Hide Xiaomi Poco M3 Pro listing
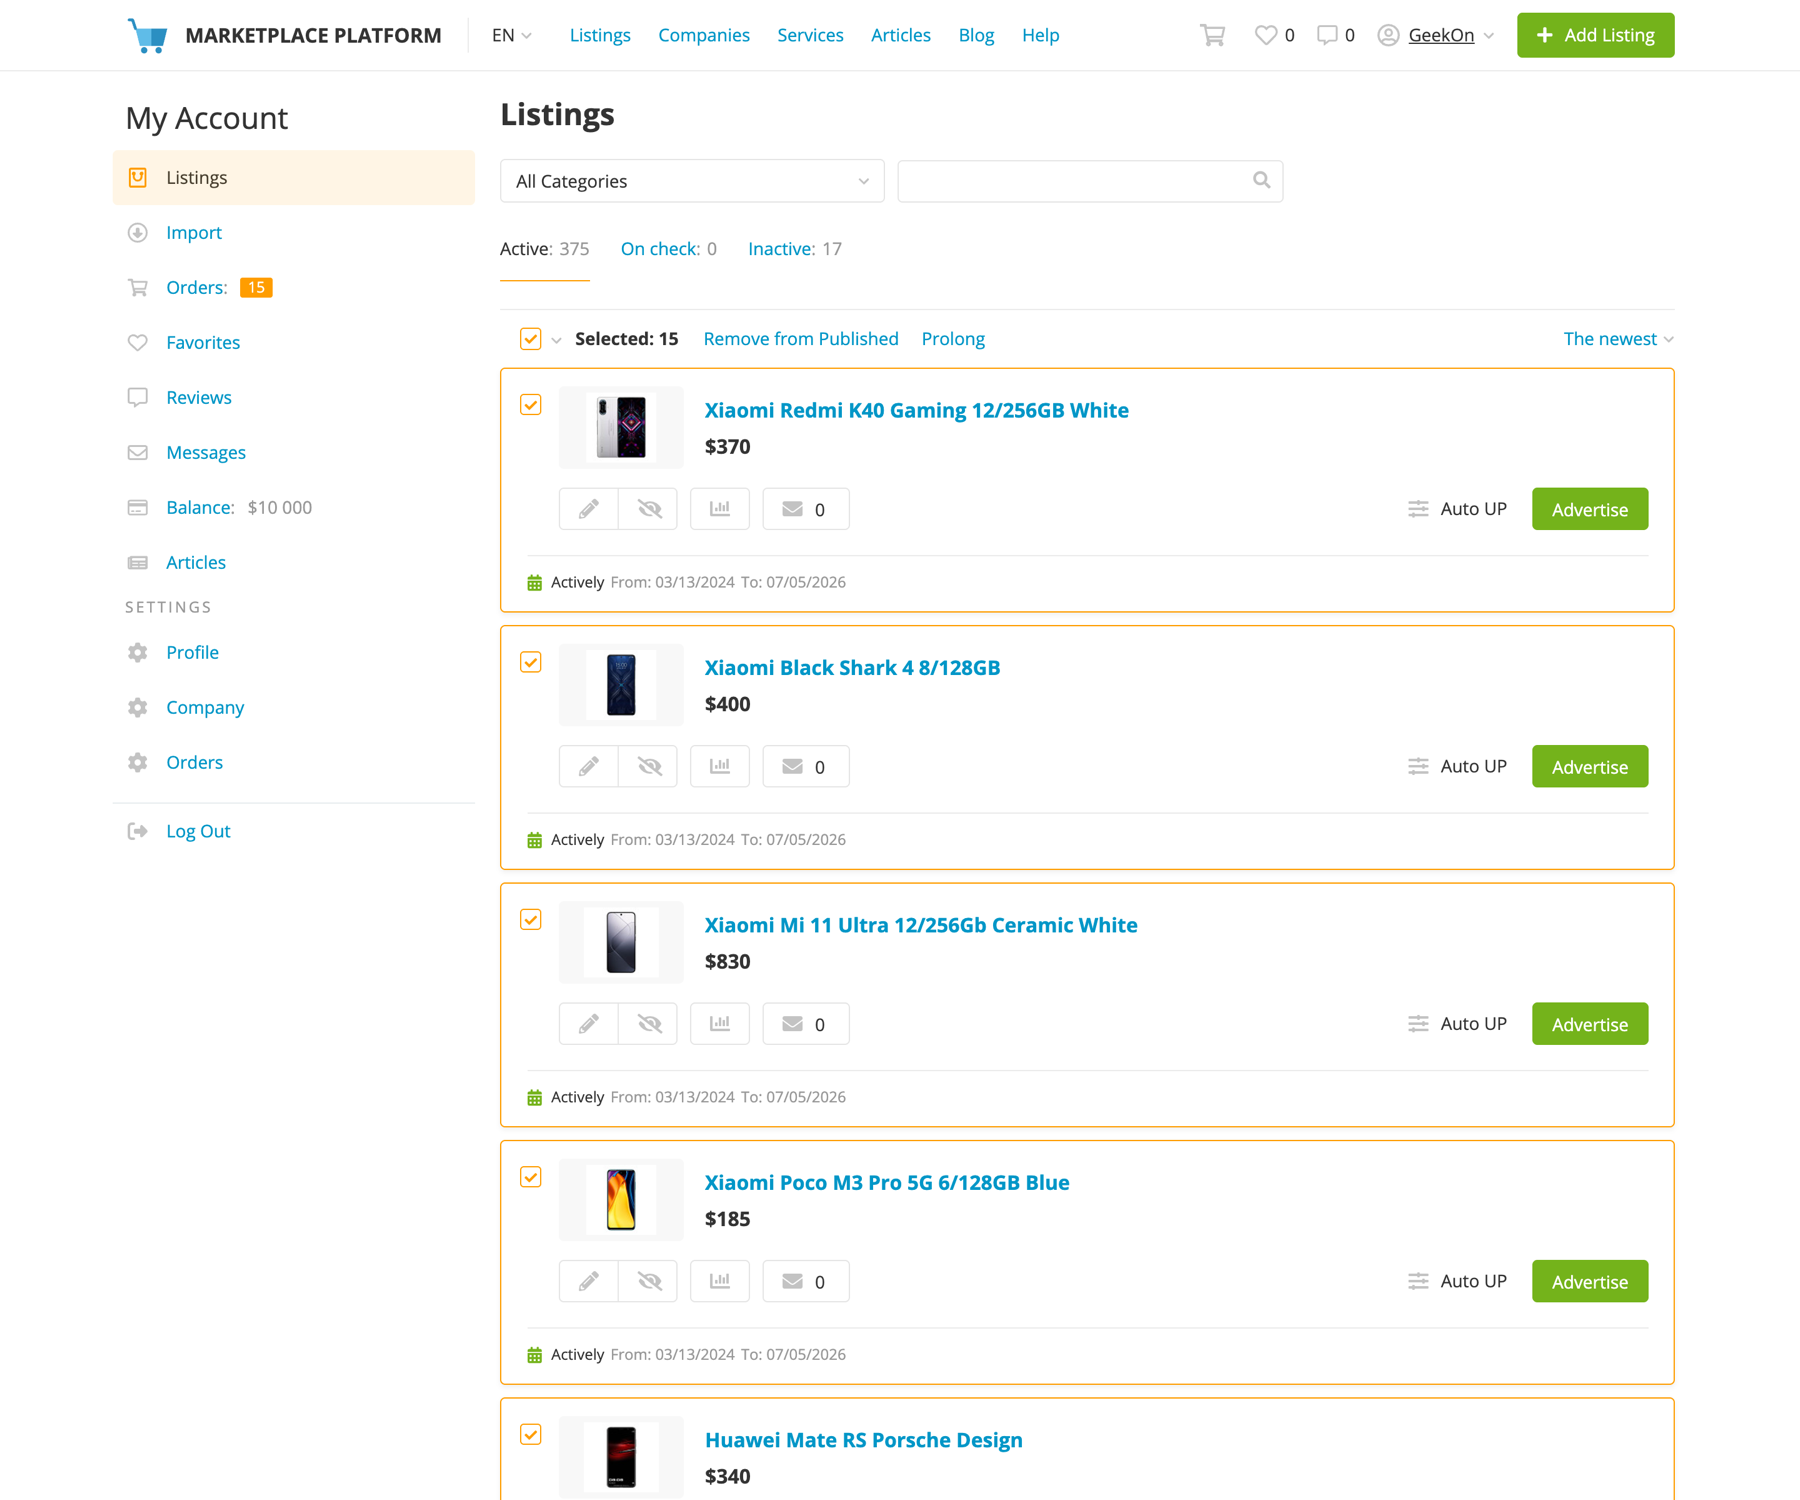1800x1500 pixels. point(648,1281)
